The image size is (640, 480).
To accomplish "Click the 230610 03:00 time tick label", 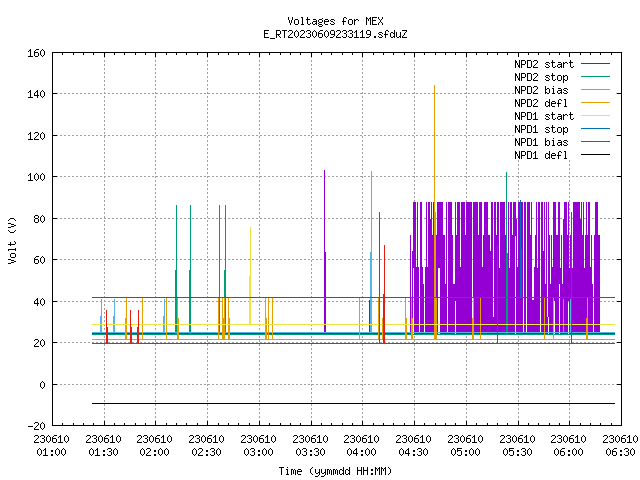I will pos(258,446).
